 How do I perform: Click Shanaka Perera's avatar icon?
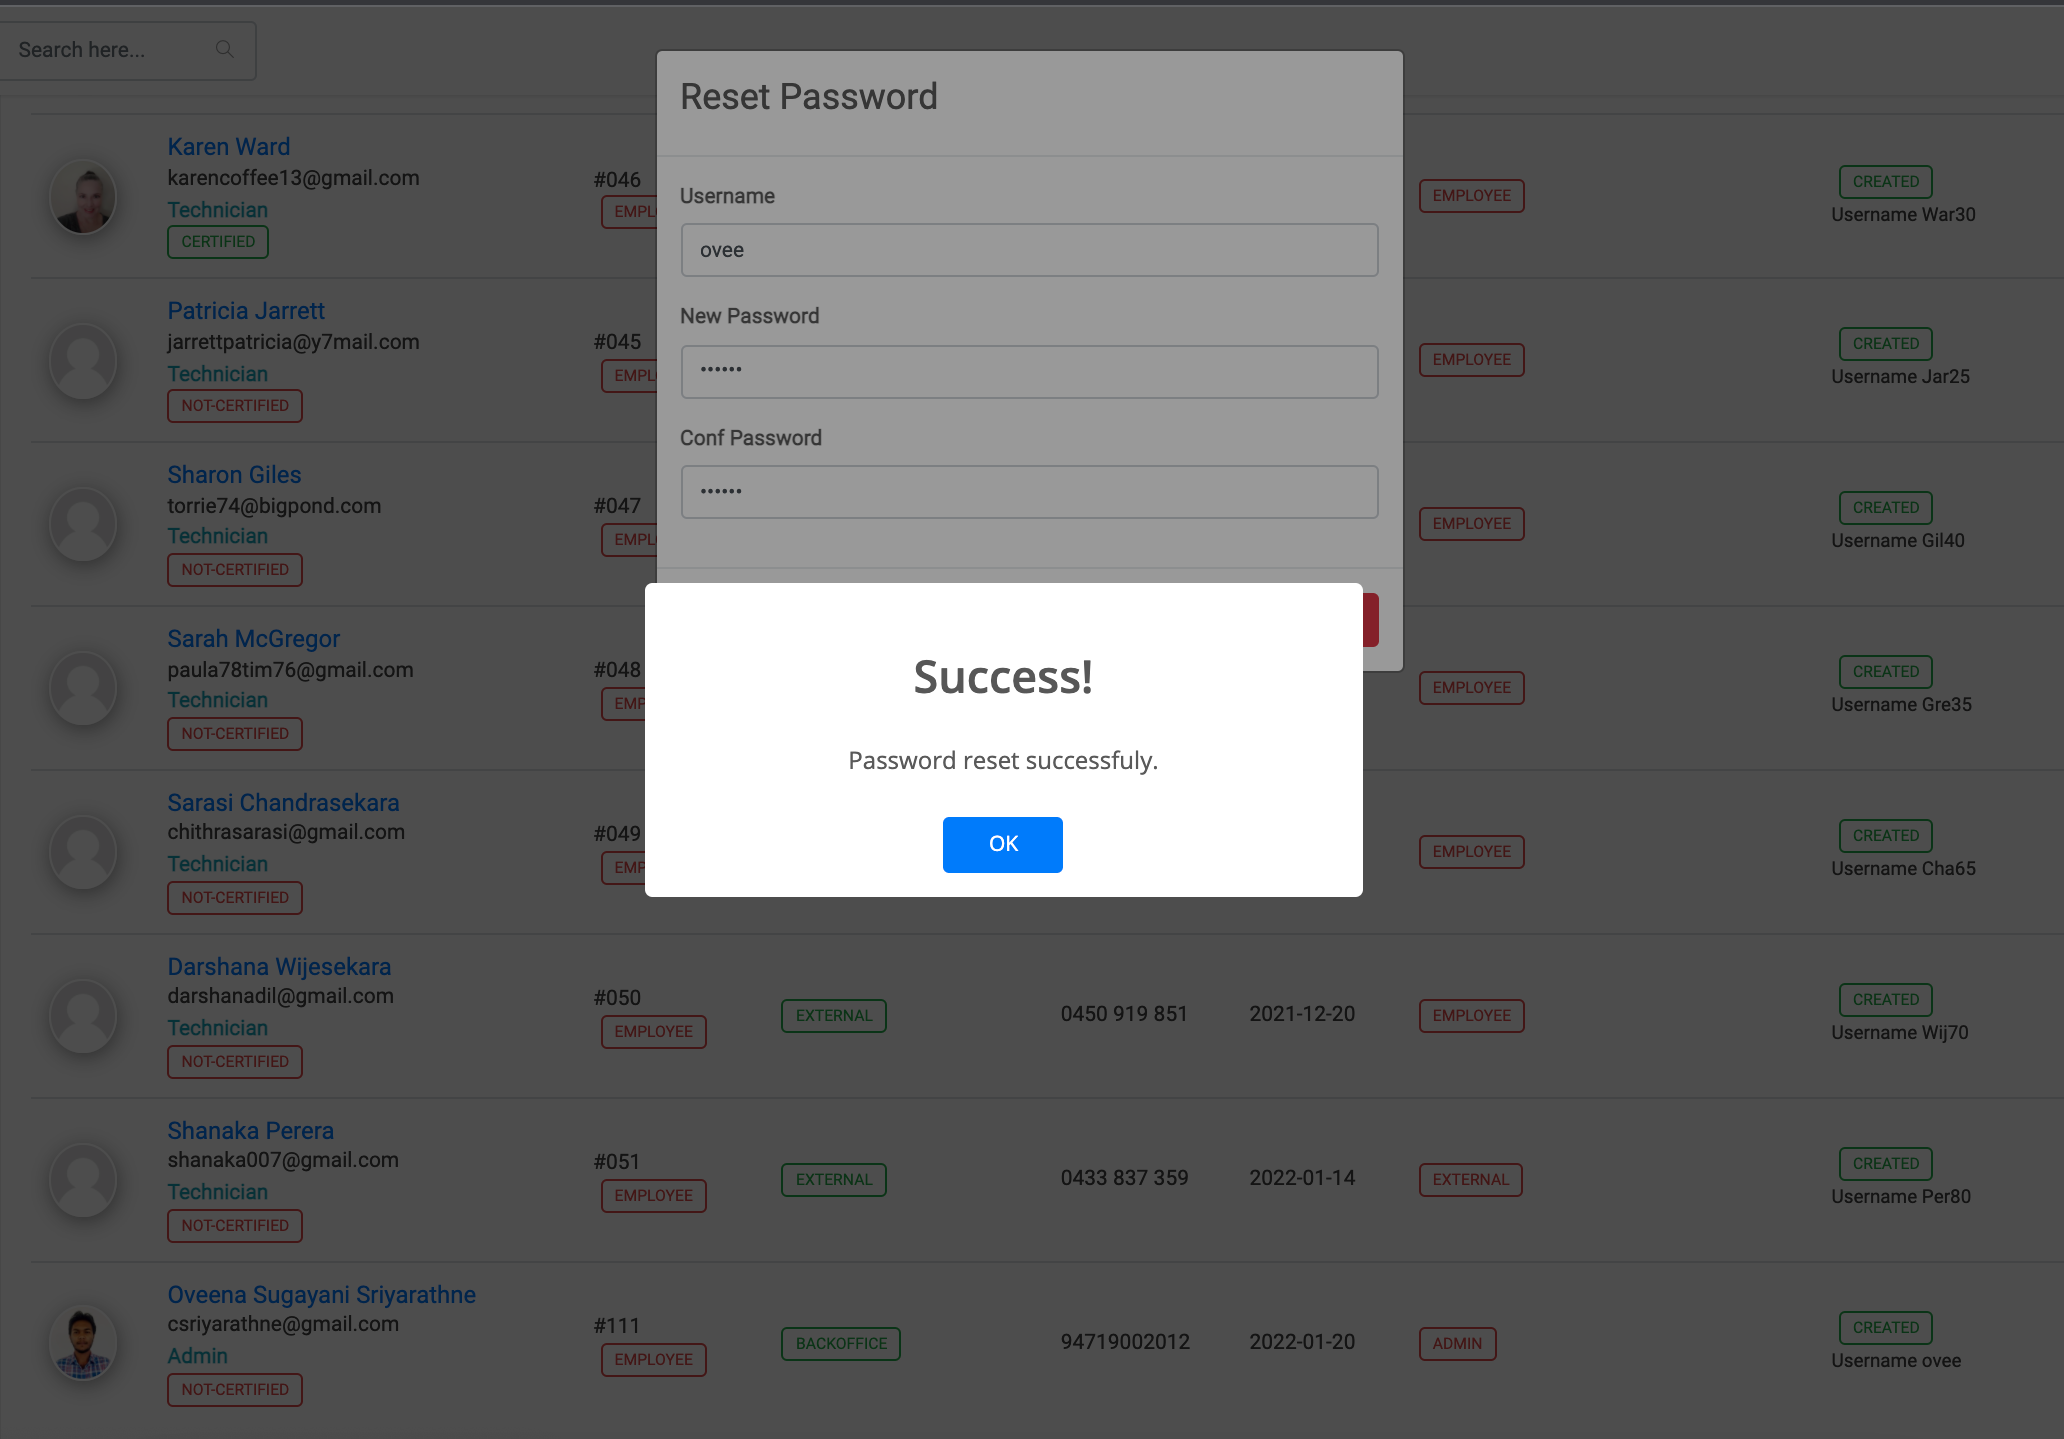(x=83, y=1181)
